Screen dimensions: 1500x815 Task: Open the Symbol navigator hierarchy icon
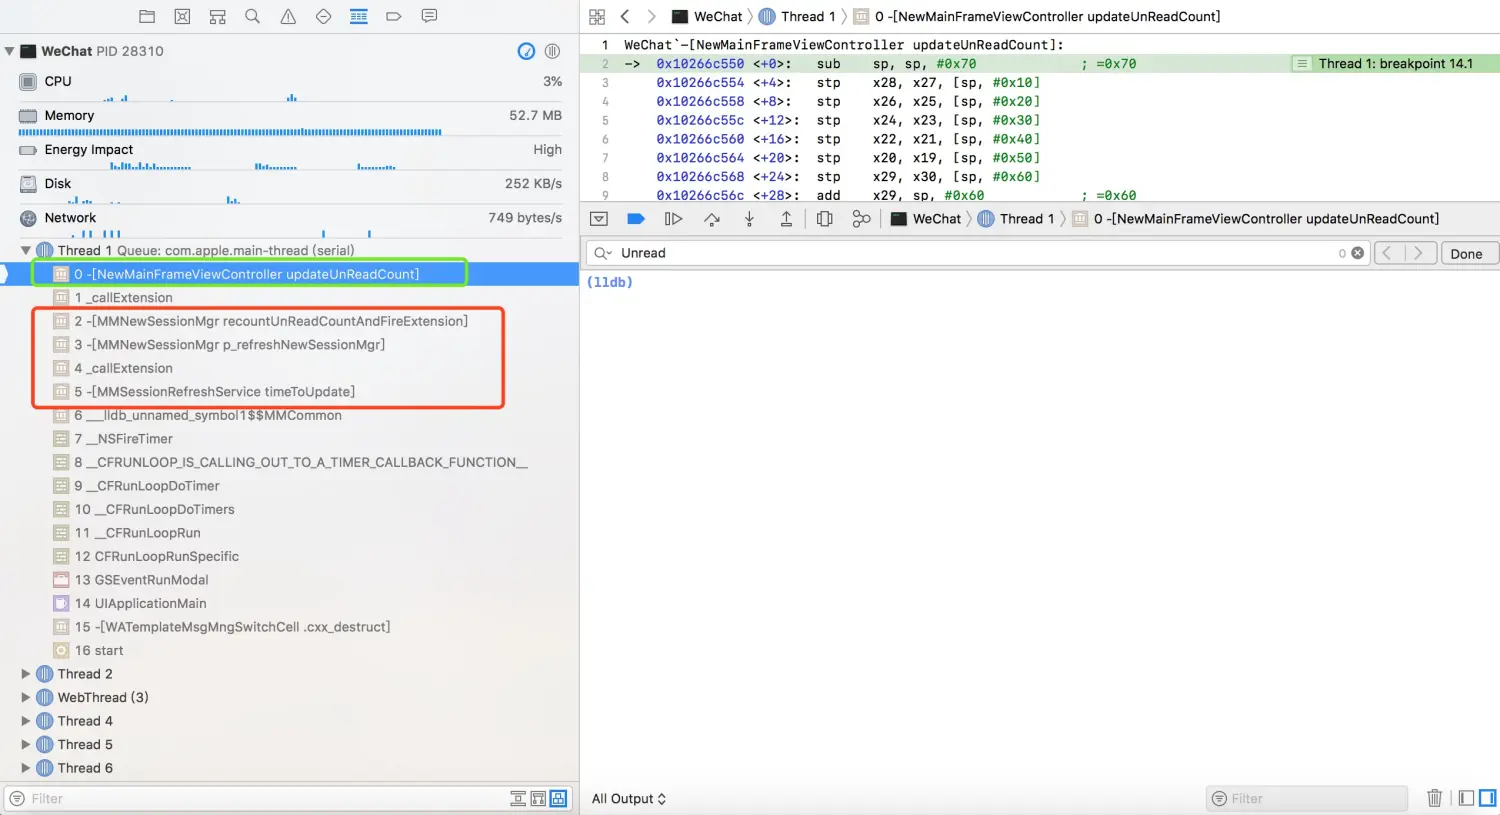(x=217, y=16)
